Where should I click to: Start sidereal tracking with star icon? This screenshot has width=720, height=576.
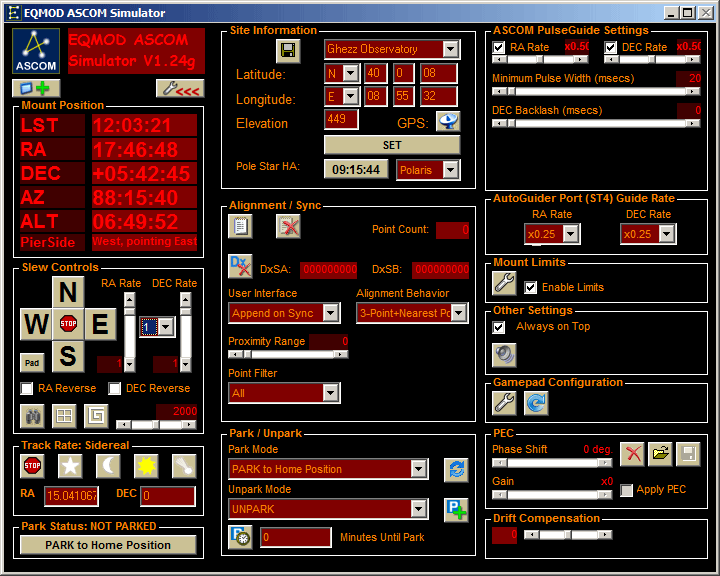(70, 466)
